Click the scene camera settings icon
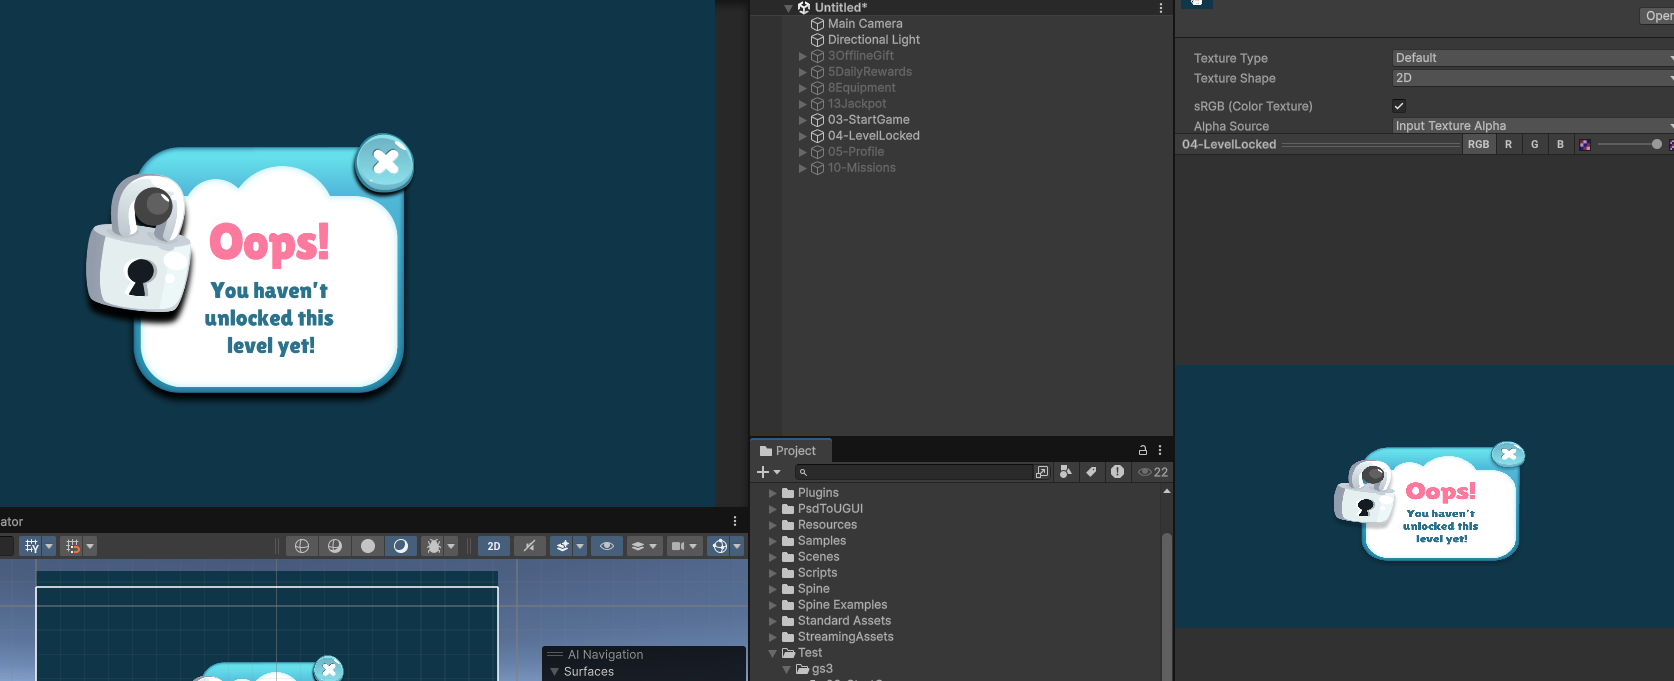Screen dimensions: 1674x681 click(x=678, y=546)
